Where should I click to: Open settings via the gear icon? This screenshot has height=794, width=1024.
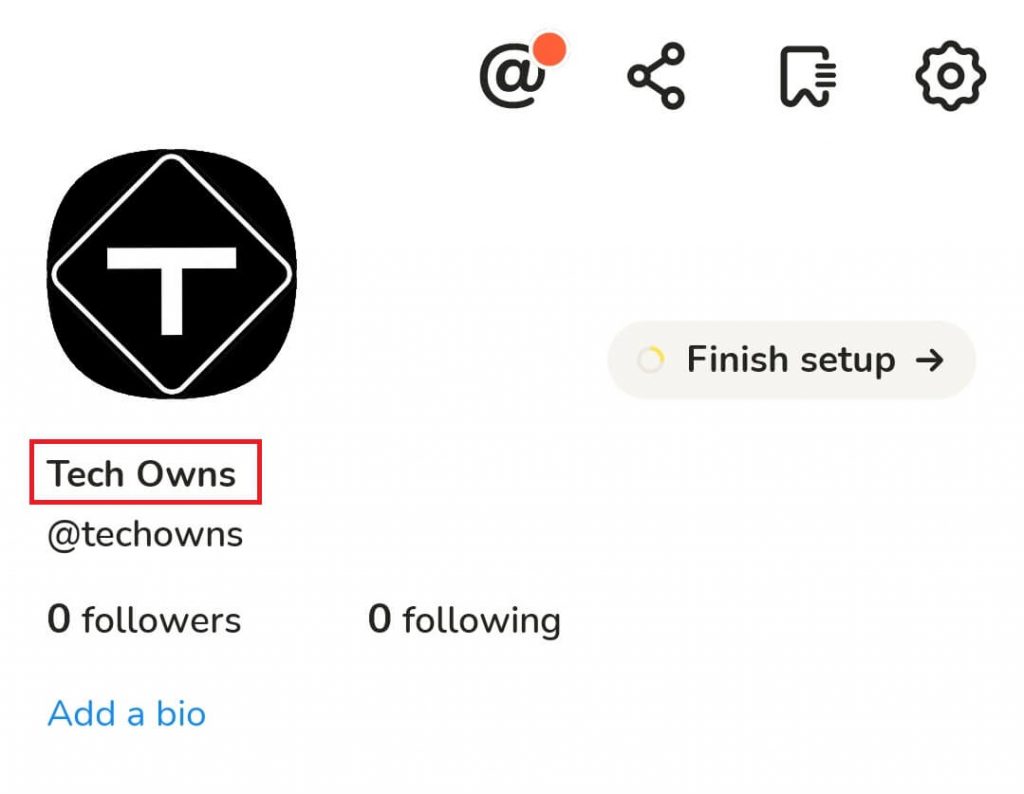pos(950,76)
